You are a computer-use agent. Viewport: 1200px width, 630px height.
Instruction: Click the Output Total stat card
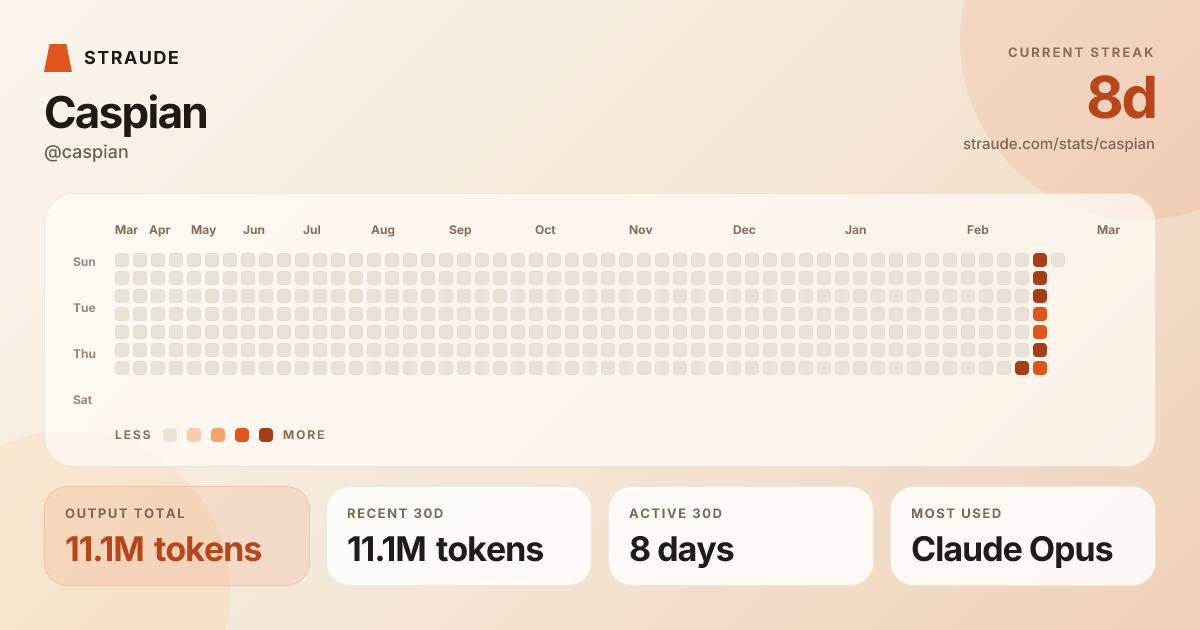(x=177, y=536)
